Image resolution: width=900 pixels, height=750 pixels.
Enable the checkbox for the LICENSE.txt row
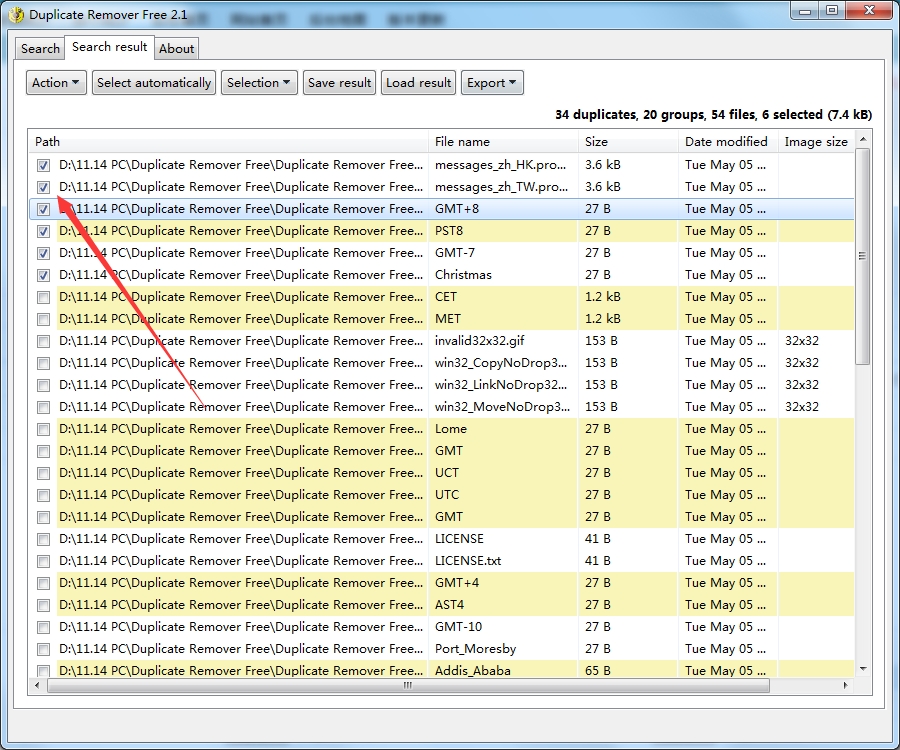pyautogui.click(x=43, y=561)
